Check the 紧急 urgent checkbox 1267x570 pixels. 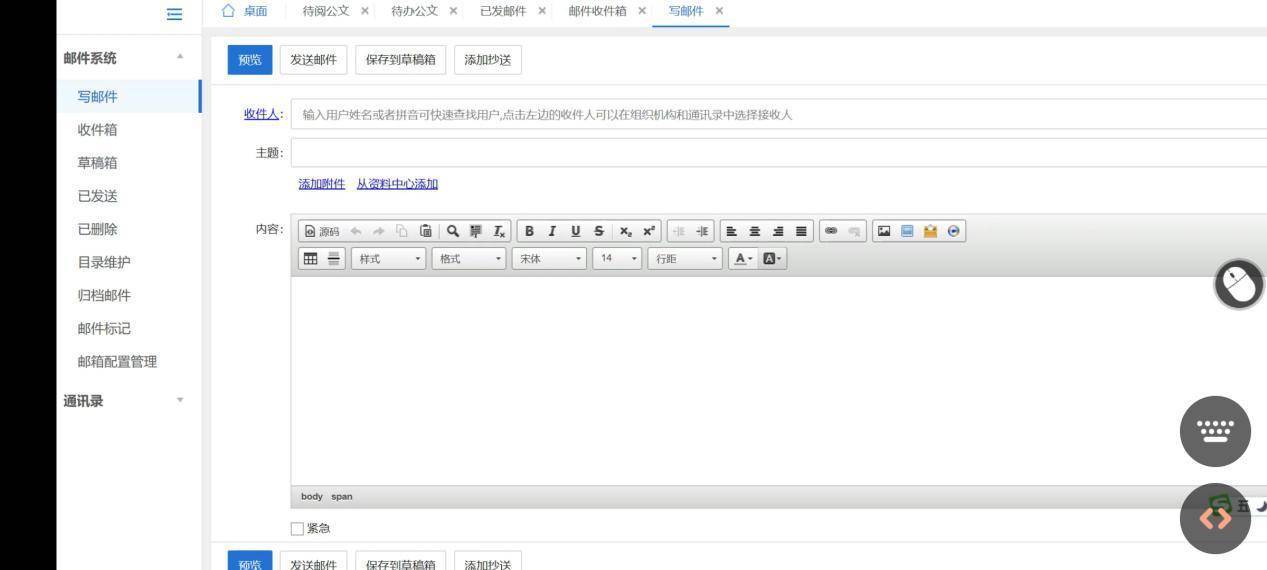point(297,528)
